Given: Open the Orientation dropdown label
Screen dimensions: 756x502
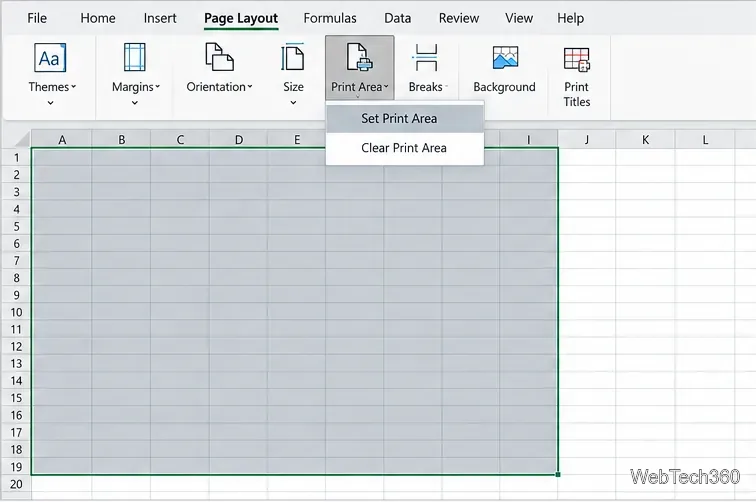Looking at the screenshot, I should coord(219,87).
